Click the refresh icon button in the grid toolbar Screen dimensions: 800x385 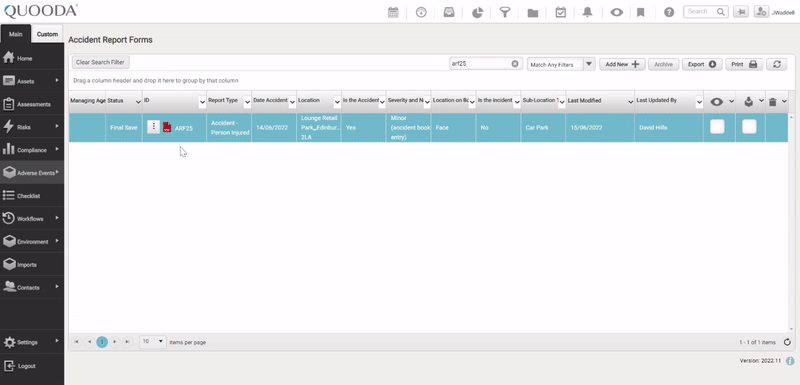[777, 64]
